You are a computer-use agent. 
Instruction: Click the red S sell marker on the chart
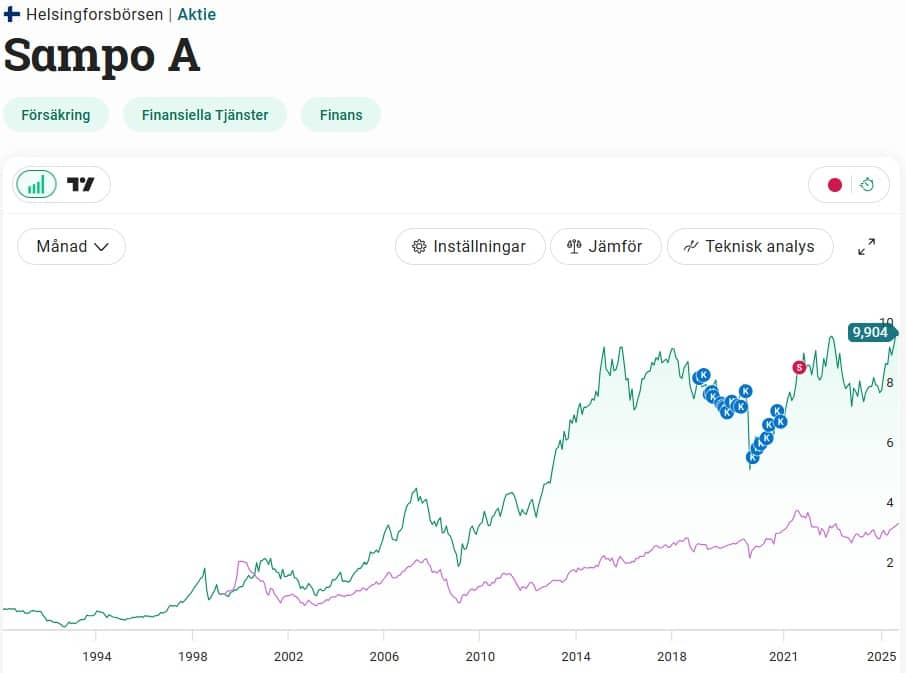click(799, 367)
